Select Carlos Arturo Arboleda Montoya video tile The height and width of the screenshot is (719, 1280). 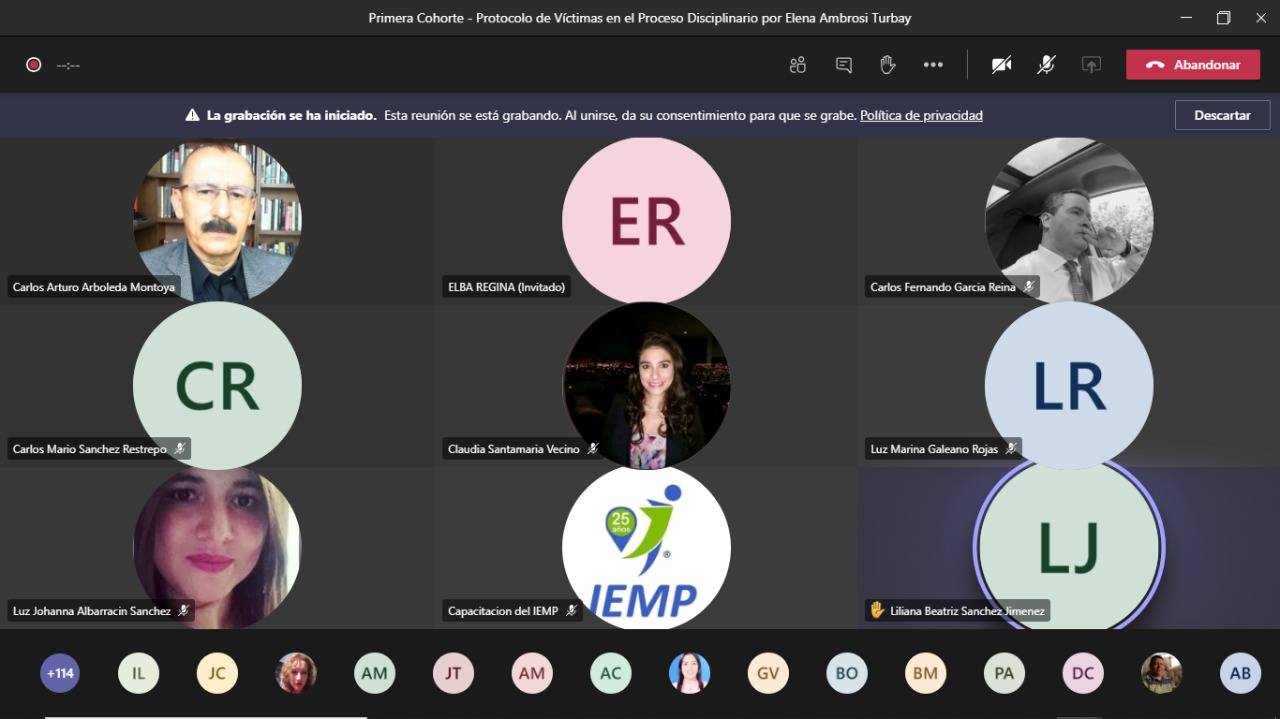(217, 220)
